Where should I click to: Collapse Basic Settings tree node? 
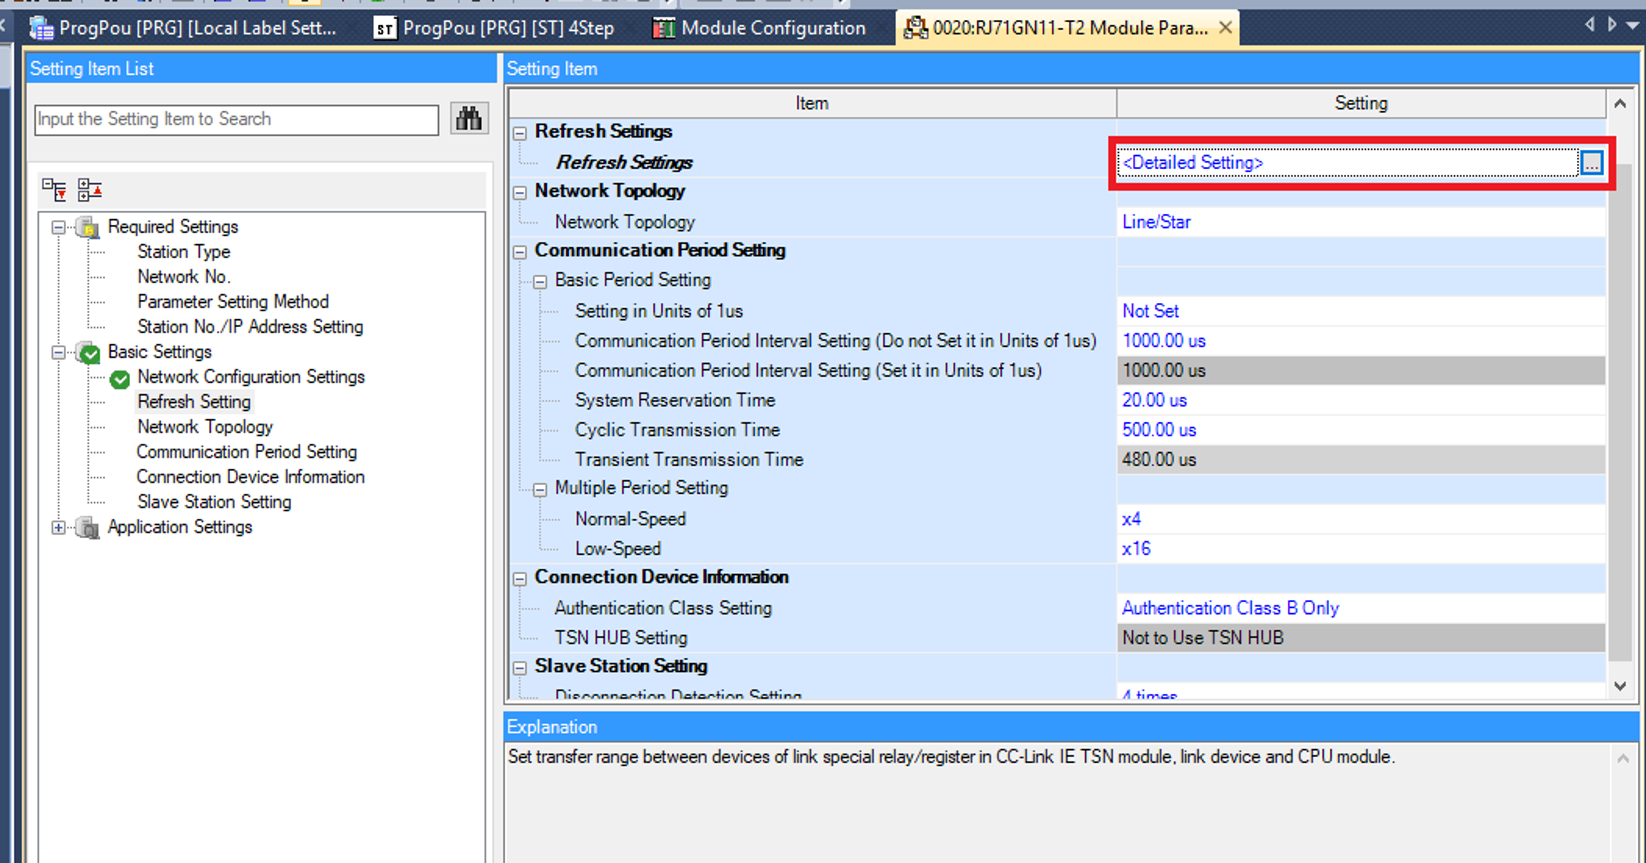point(58,352)
